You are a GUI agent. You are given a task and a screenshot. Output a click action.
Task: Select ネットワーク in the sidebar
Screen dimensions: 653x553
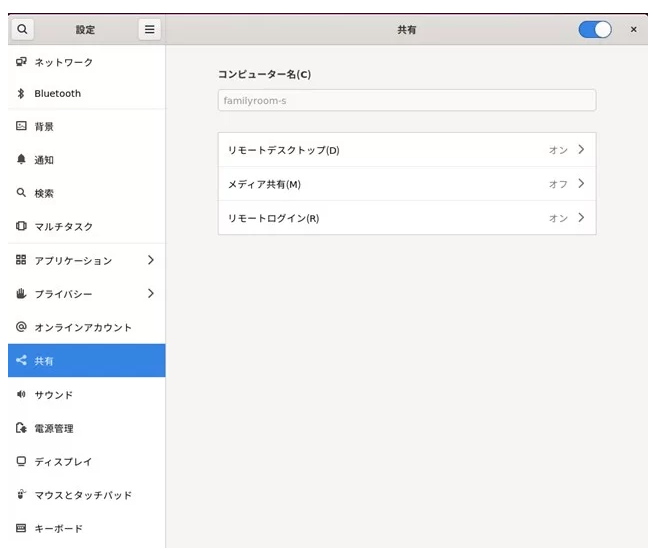click(87, 62)
